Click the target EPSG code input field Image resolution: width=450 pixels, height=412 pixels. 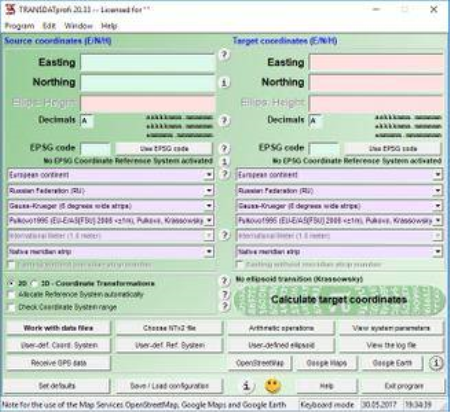click(324, 149)
